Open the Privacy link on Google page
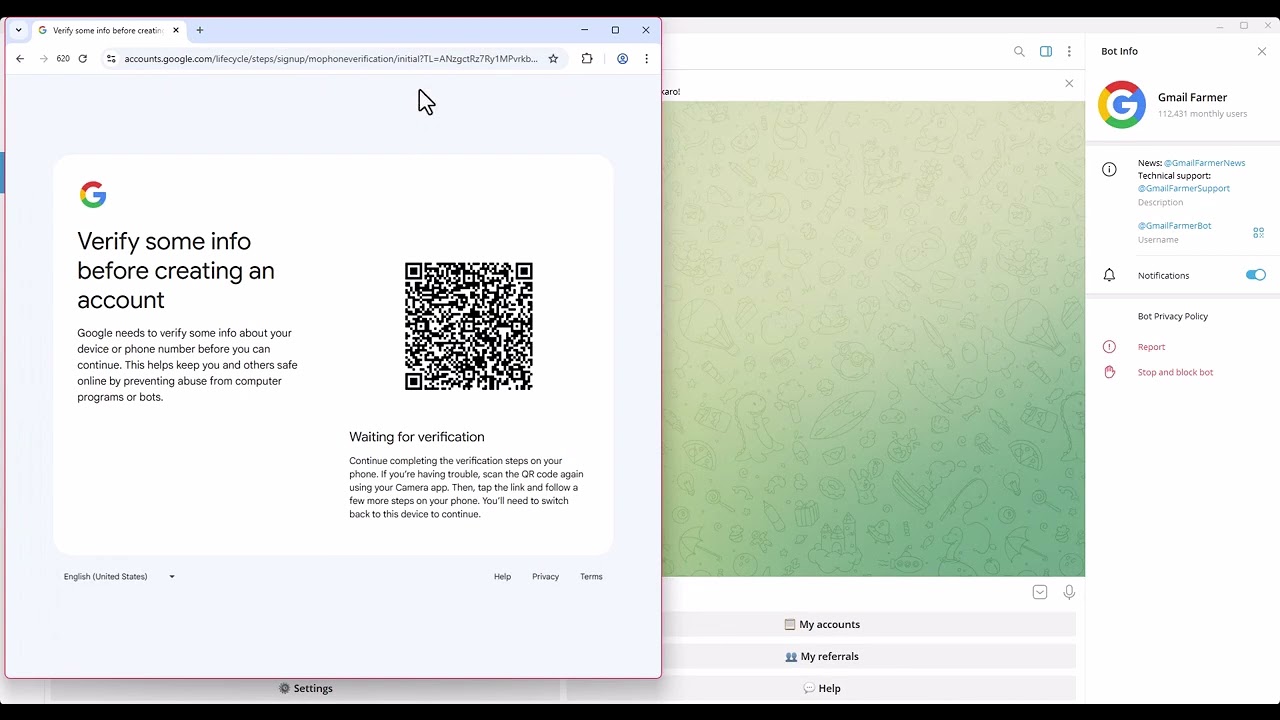Viewport: 1280px width, 720px height. (545, 577)
